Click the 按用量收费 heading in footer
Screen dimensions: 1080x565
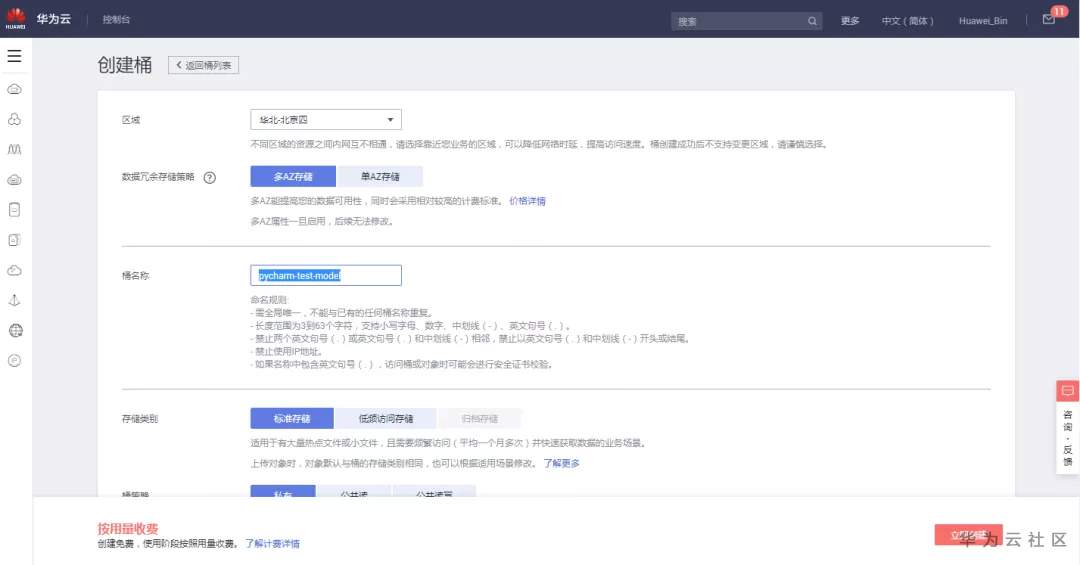(x=127, y=528)
